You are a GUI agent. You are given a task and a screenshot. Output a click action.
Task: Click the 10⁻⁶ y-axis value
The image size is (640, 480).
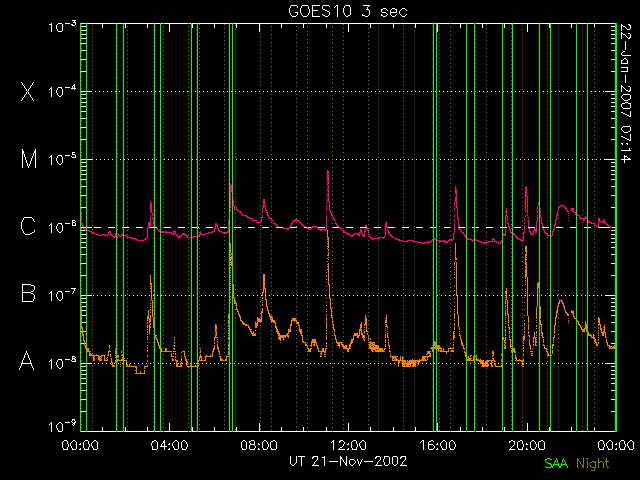pyautogui.click(x=62, y=227)
